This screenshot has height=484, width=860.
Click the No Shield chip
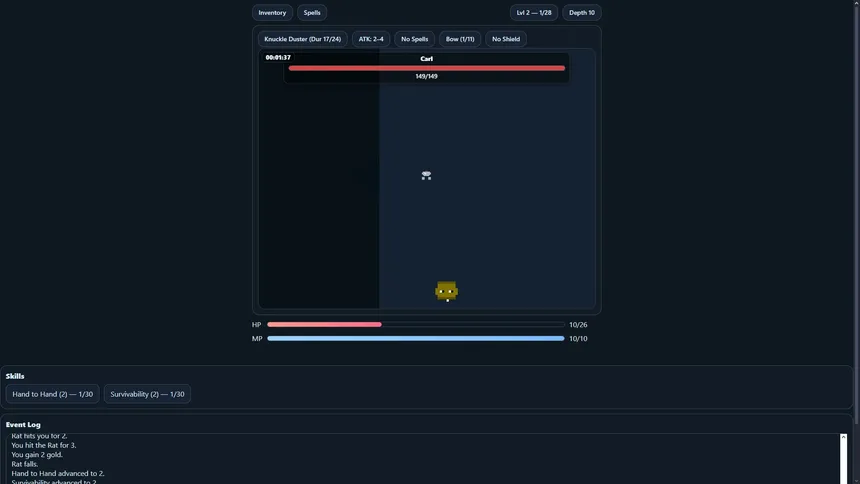click(x=506, y=39)
